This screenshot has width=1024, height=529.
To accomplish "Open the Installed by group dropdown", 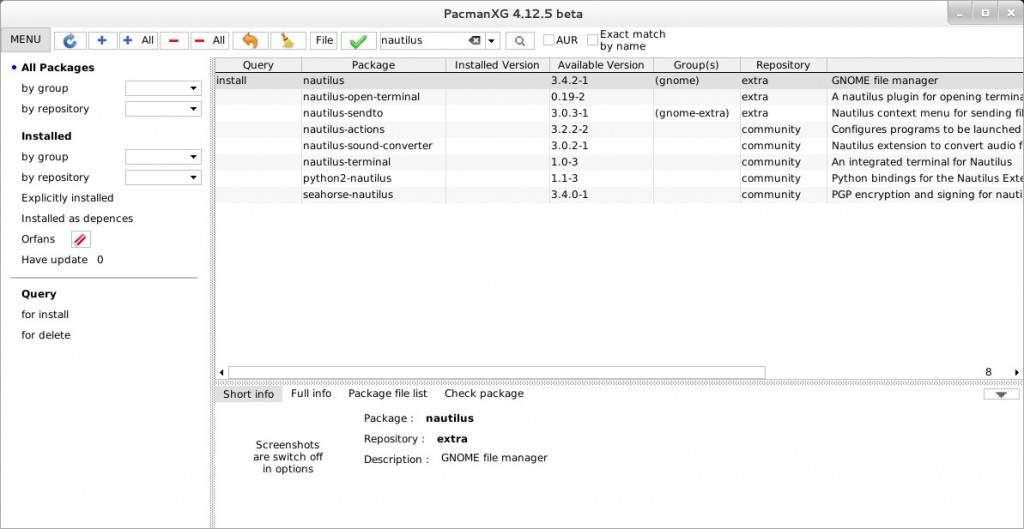I will coord(163,157).
